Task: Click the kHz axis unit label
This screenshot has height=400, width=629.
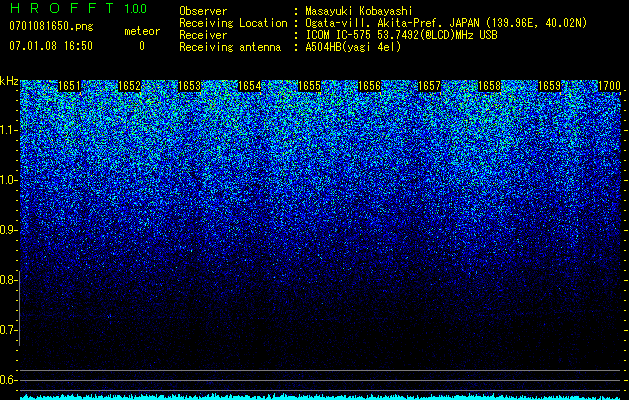Action: [9, 81]
